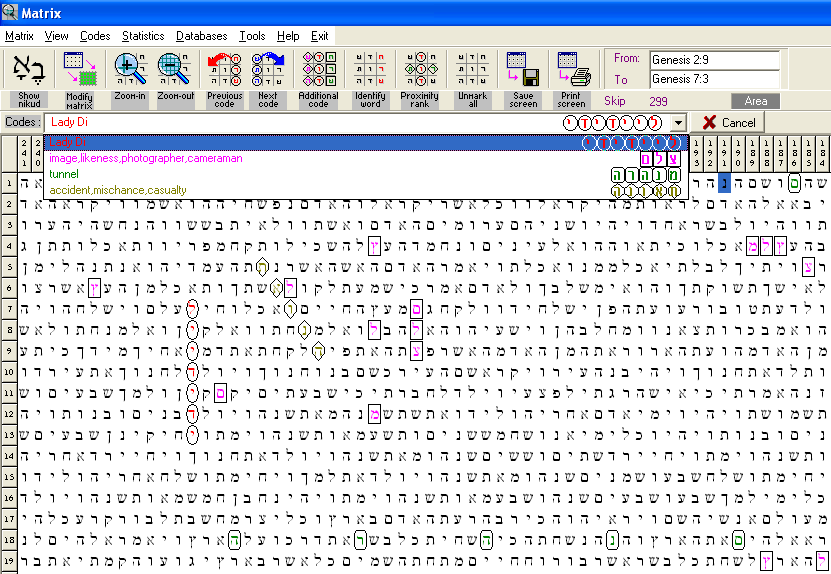831x574 pixels.
Task: Click the blue highlighted letter in row 1
Action: pyautogui.click(x=724, y=183)
